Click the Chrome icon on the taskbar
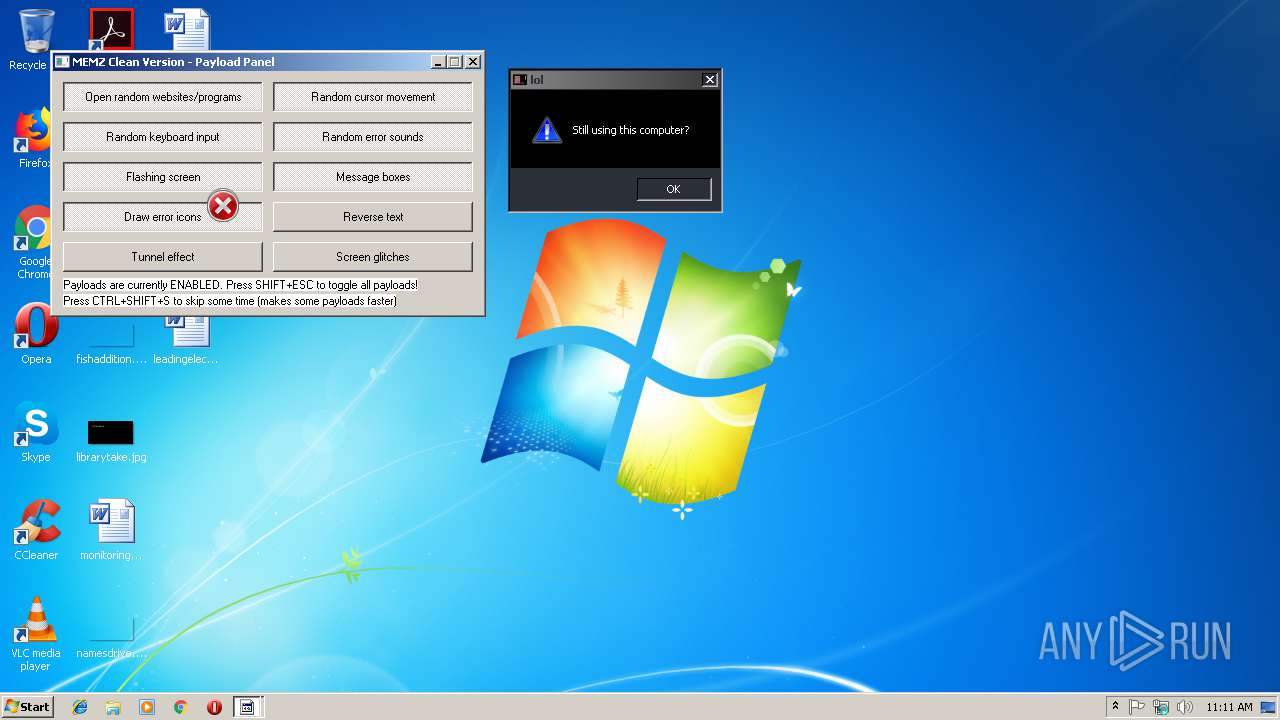The width and height of the screenshot is (1280, 720). (x=181, y=707)
